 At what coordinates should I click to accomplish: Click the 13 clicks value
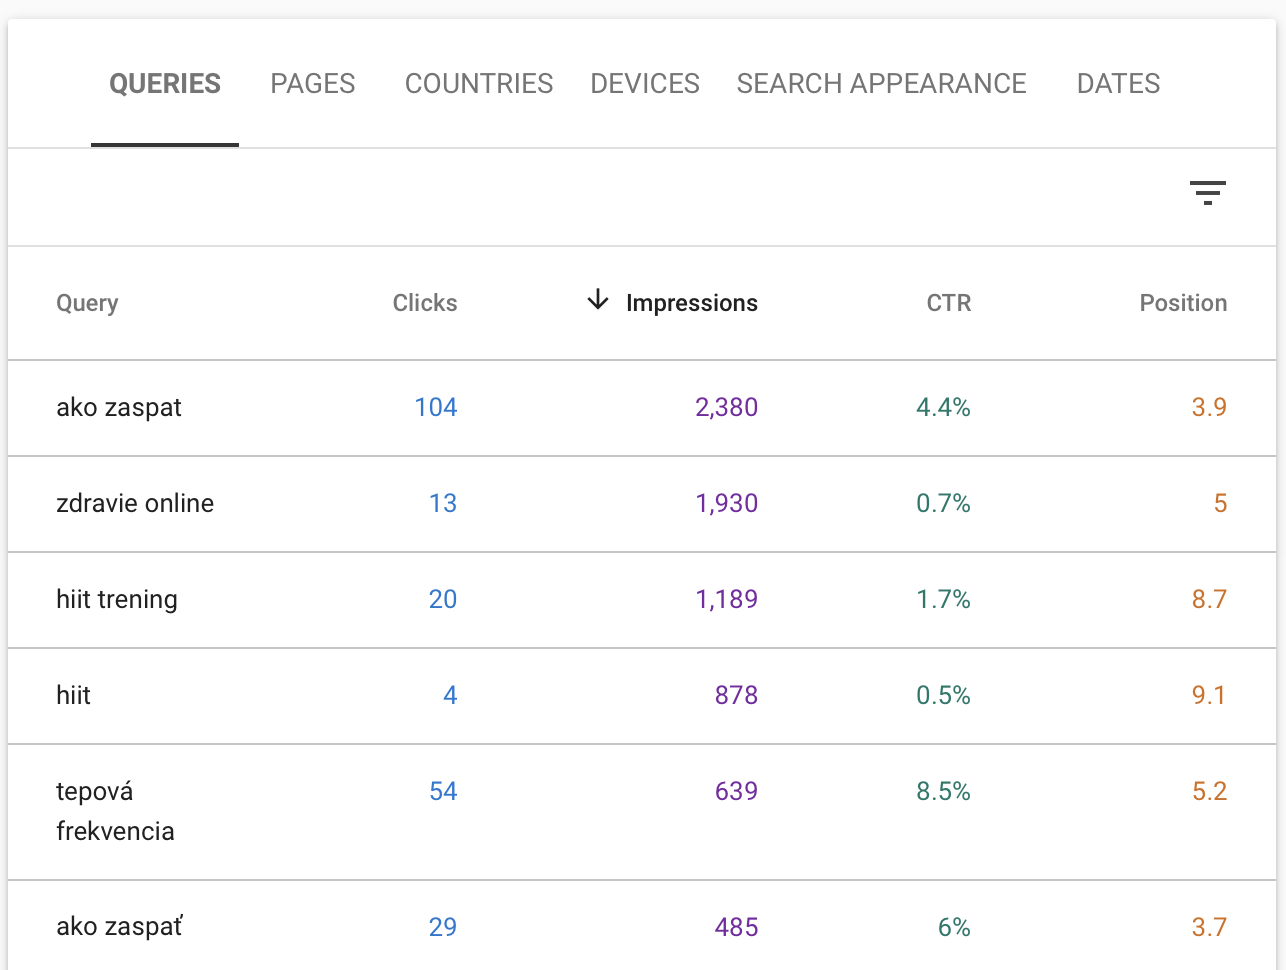(x=443, y=503)
